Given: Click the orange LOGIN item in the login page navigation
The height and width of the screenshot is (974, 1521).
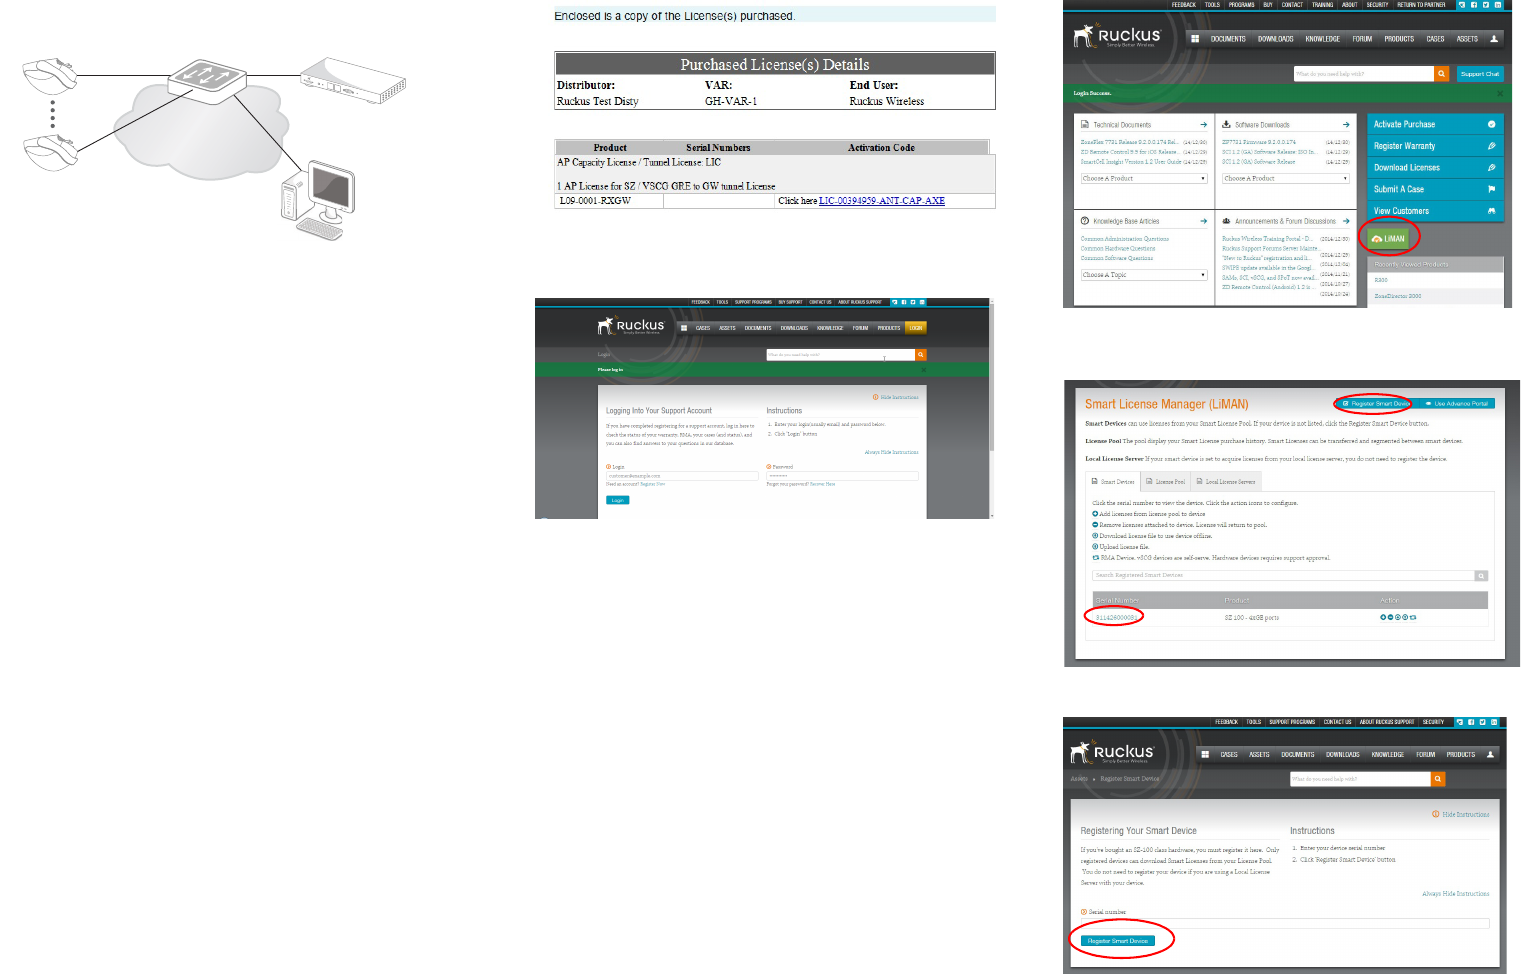Looking at the screenshot, I should point(916,328).
